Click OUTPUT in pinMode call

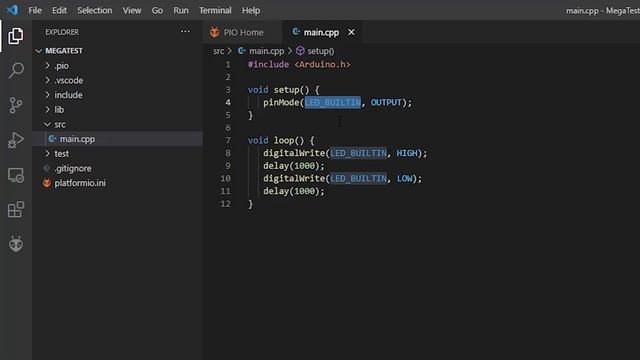coord(386,102)
